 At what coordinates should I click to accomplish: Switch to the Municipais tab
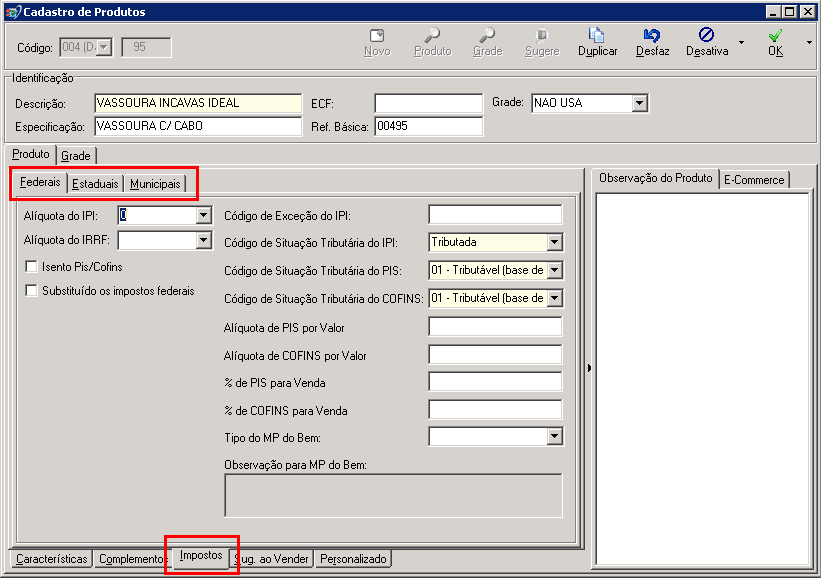155,184
